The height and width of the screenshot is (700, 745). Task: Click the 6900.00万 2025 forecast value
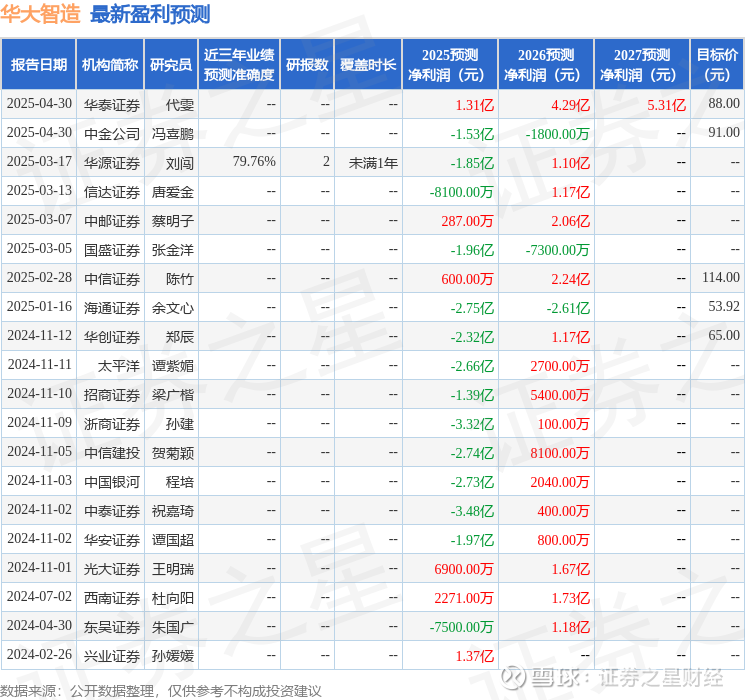click(464, 569)
